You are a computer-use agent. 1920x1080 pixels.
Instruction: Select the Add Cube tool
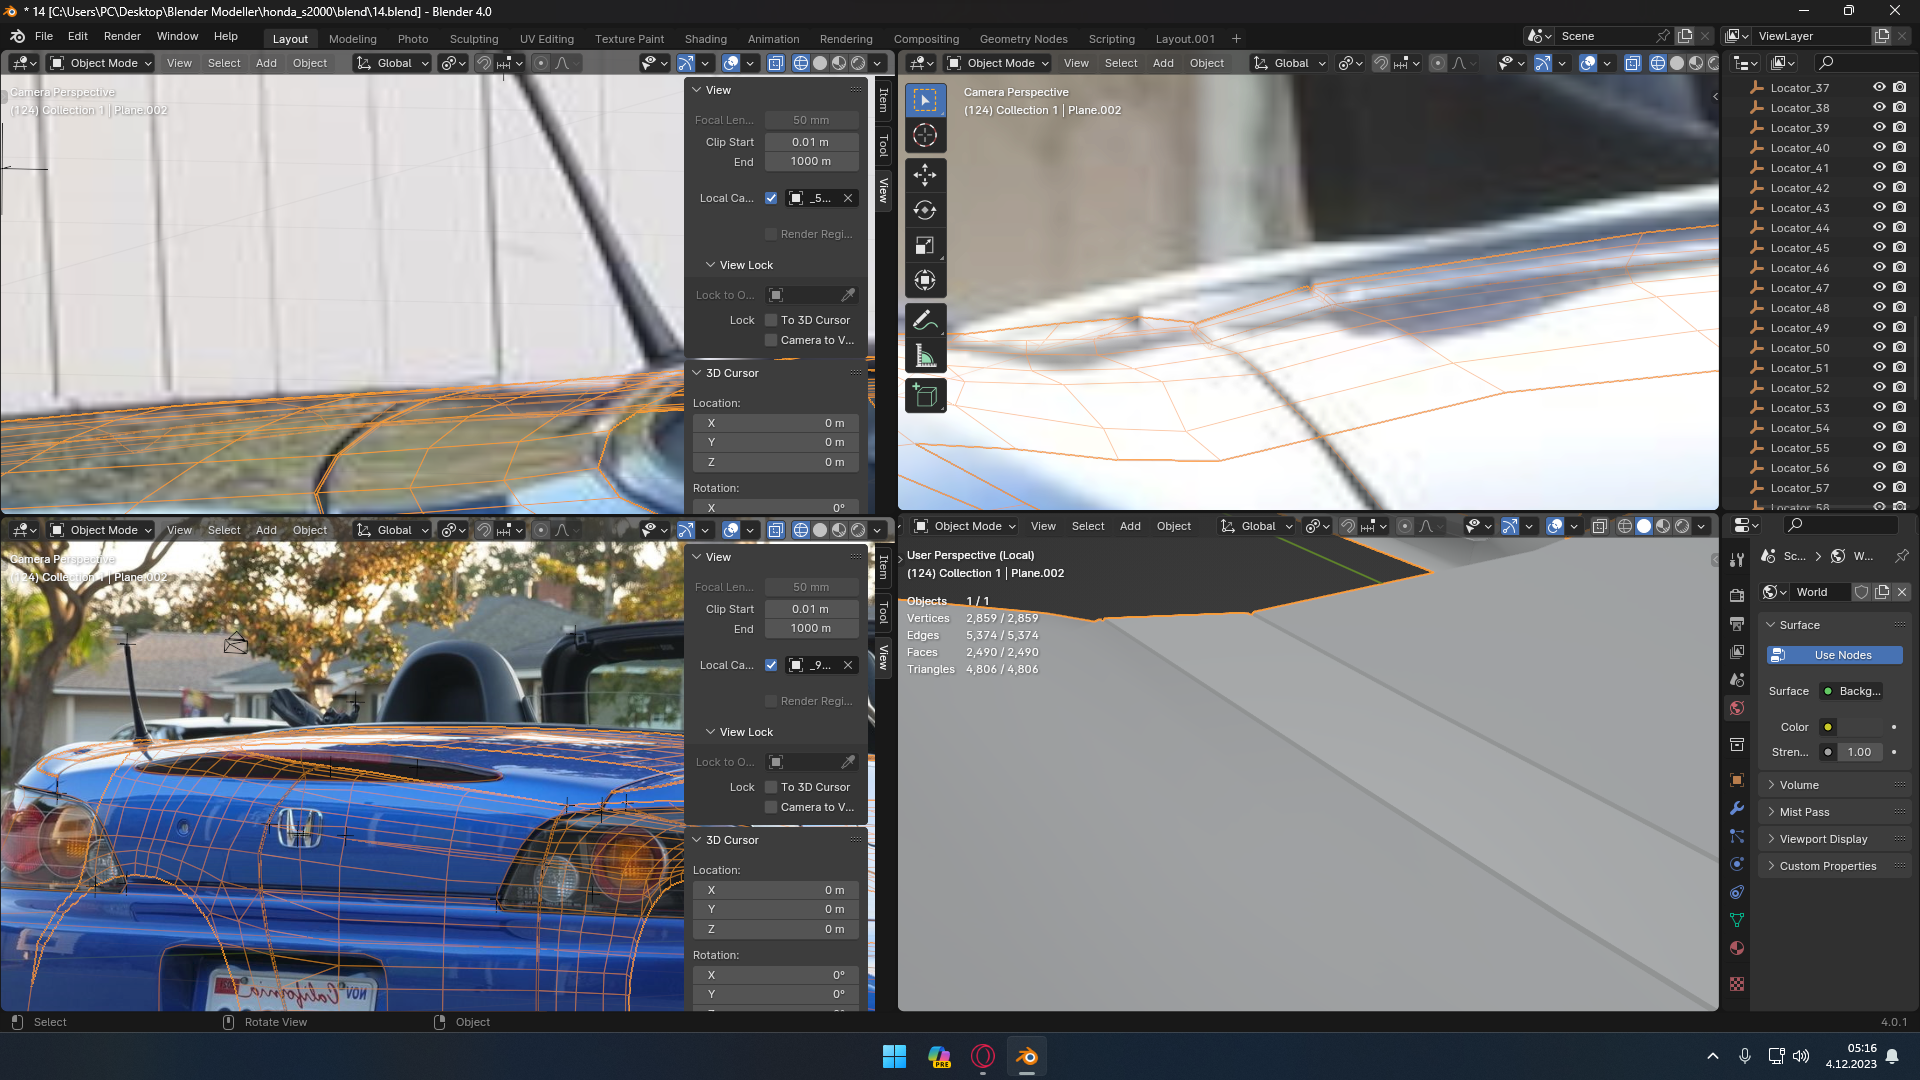click(x=925, y=396)
